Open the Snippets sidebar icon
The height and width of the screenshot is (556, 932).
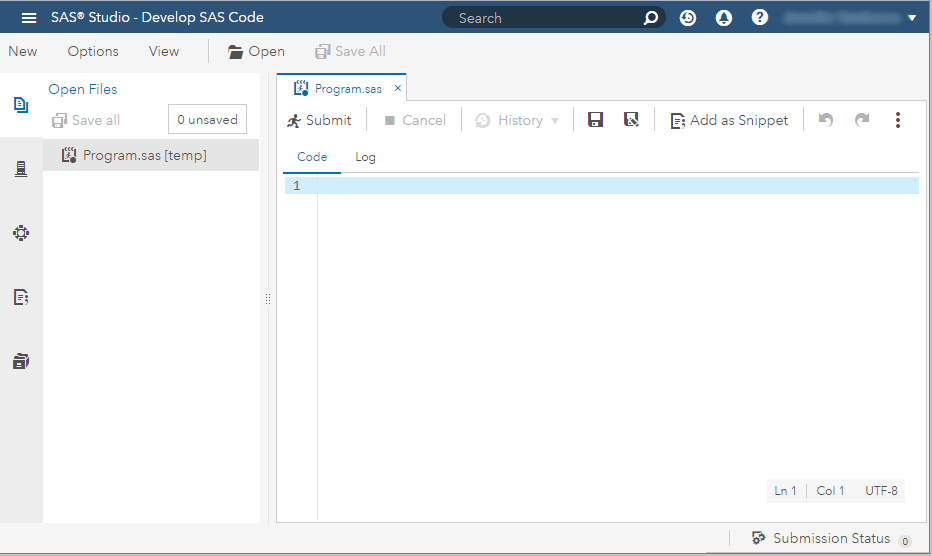click(x=21, y=297)
